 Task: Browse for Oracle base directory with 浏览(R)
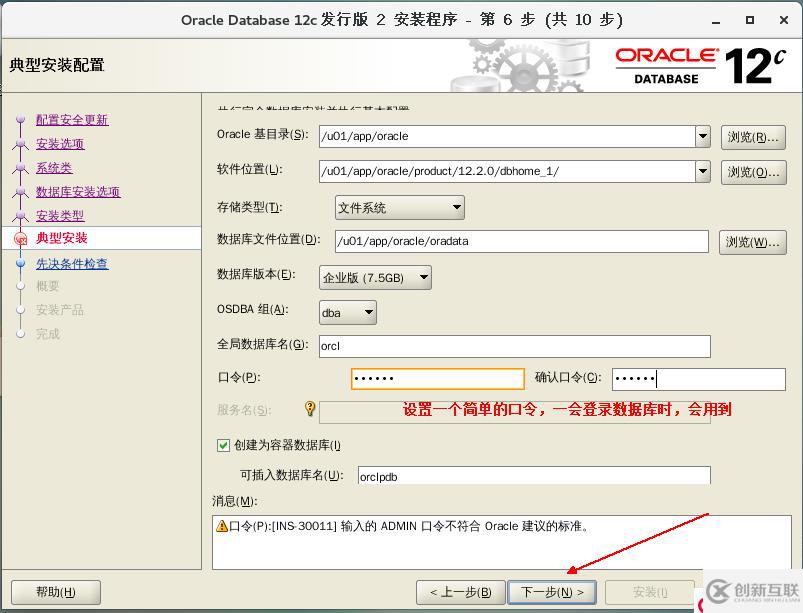(753, 137)
